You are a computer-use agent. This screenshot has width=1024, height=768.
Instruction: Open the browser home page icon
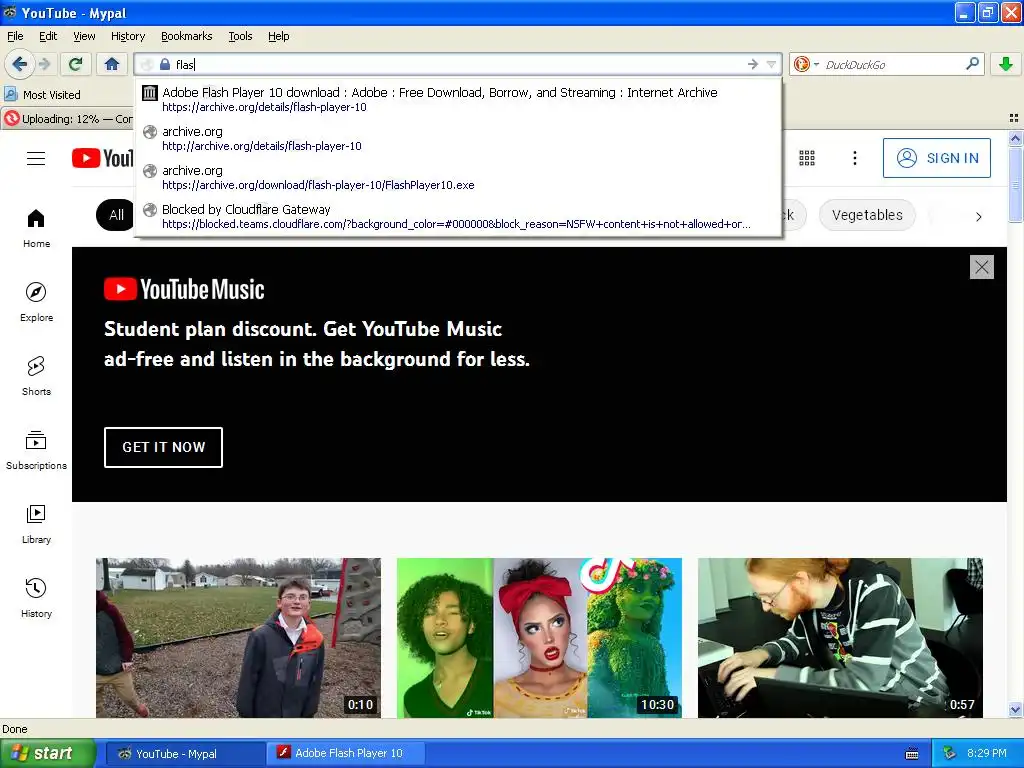(112, 64)
